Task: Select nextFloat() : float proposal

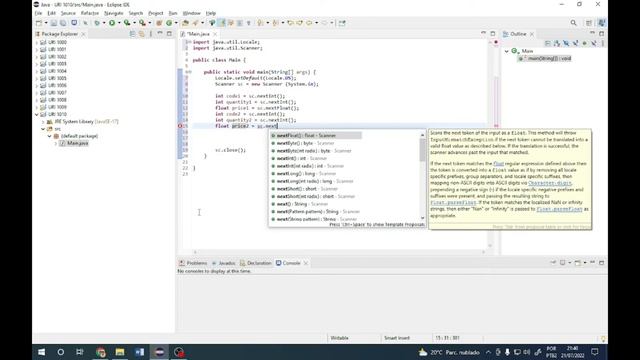Action: (x=316, y=136)
